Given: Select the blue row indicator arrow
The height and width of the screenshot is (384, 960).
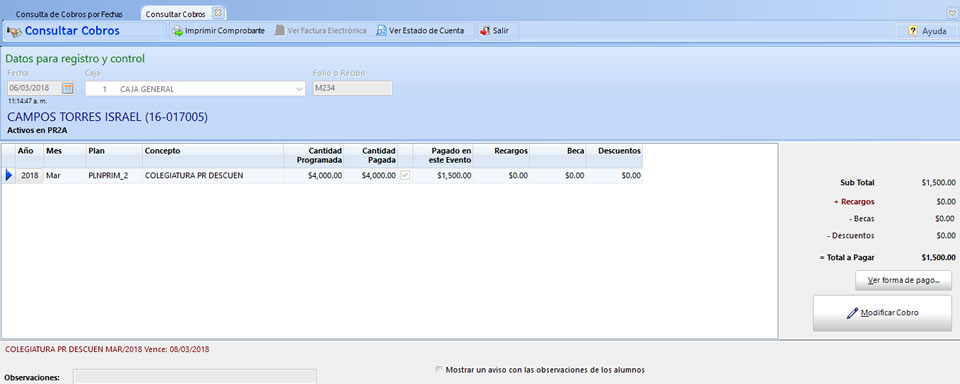Looking at the screenshot, I should 9,176.
